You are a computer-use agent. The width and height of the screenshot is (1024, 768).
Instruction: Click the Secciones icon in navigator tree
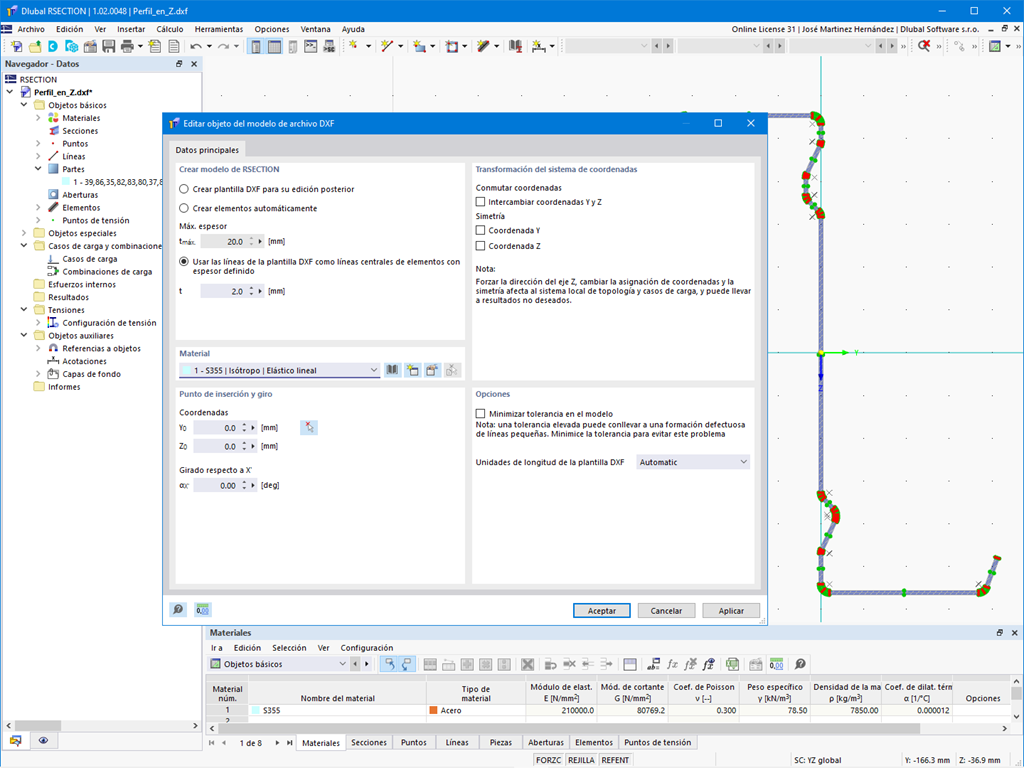pos(54,131)
